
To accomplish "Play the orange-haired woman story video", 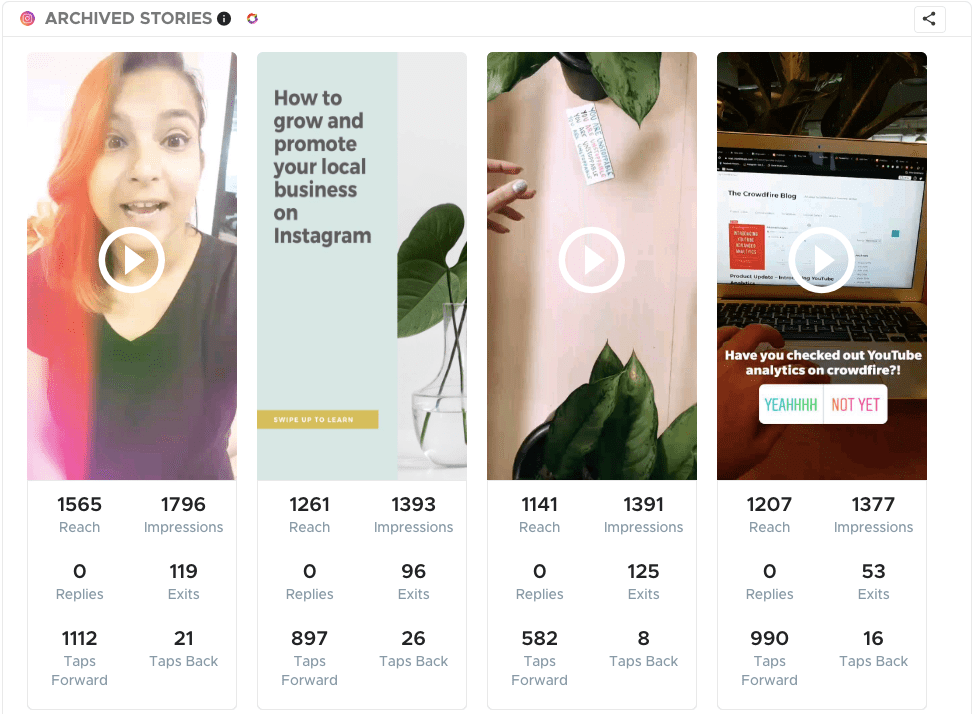I will (x=132, y=260).
